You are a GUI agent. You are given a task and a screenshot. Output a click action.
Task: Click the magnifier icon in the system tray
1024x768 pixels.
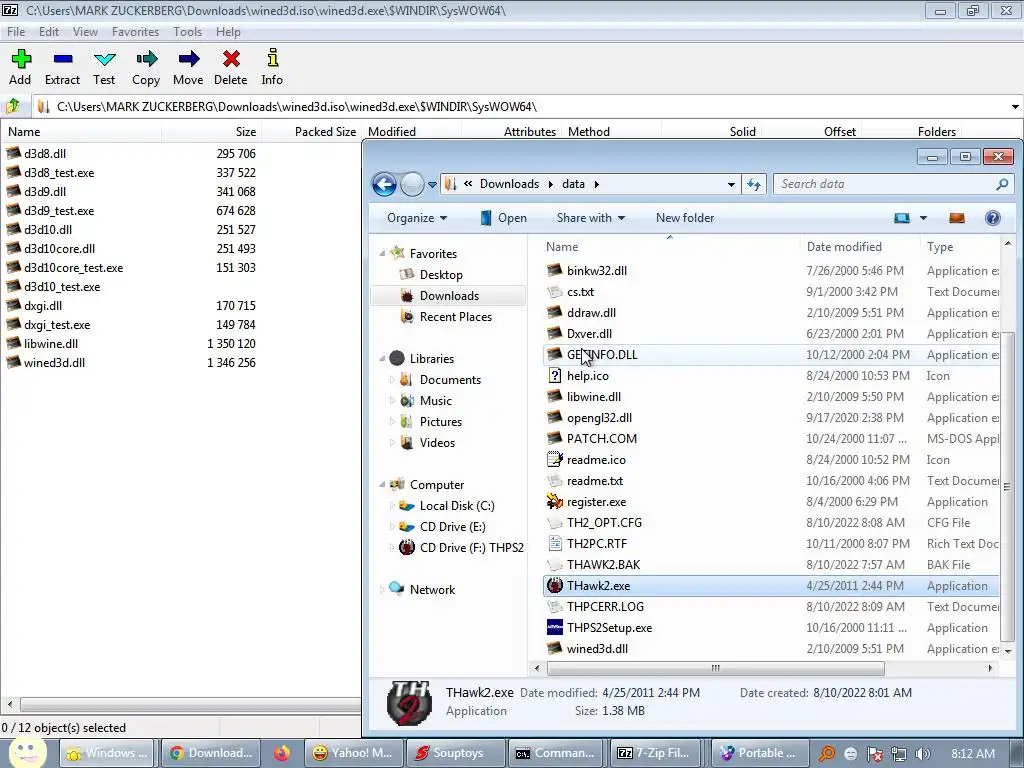tap(827, 754)
